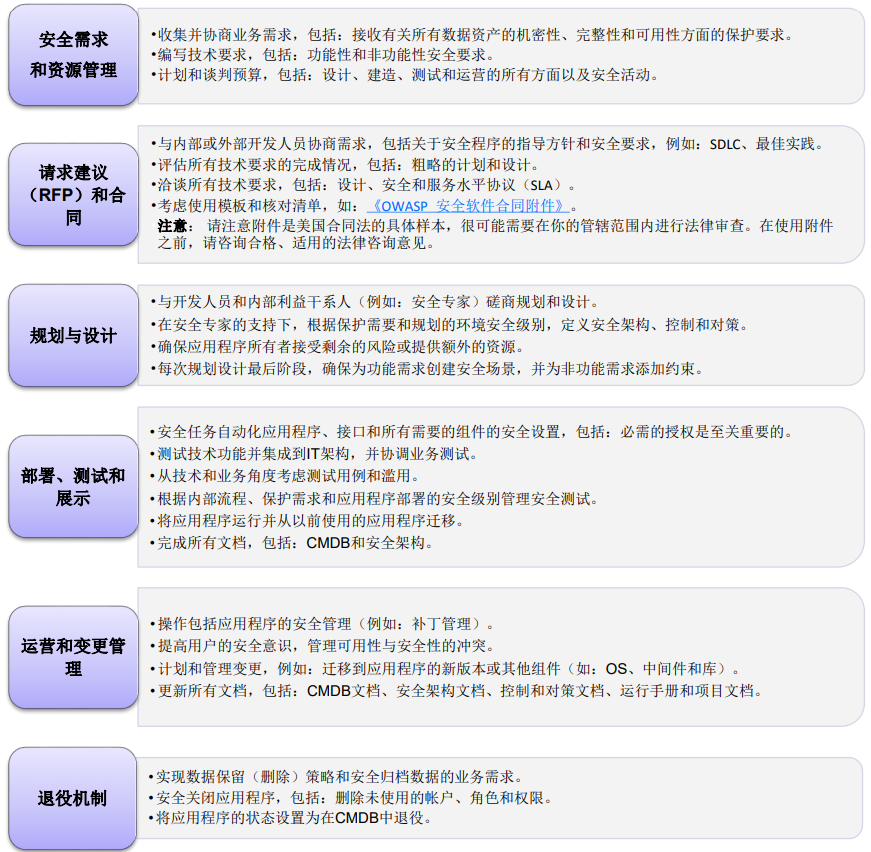Click bullet 将应用程序运行并从以前使用的应用程序迁移
The image size is (871, 852).
307,521
